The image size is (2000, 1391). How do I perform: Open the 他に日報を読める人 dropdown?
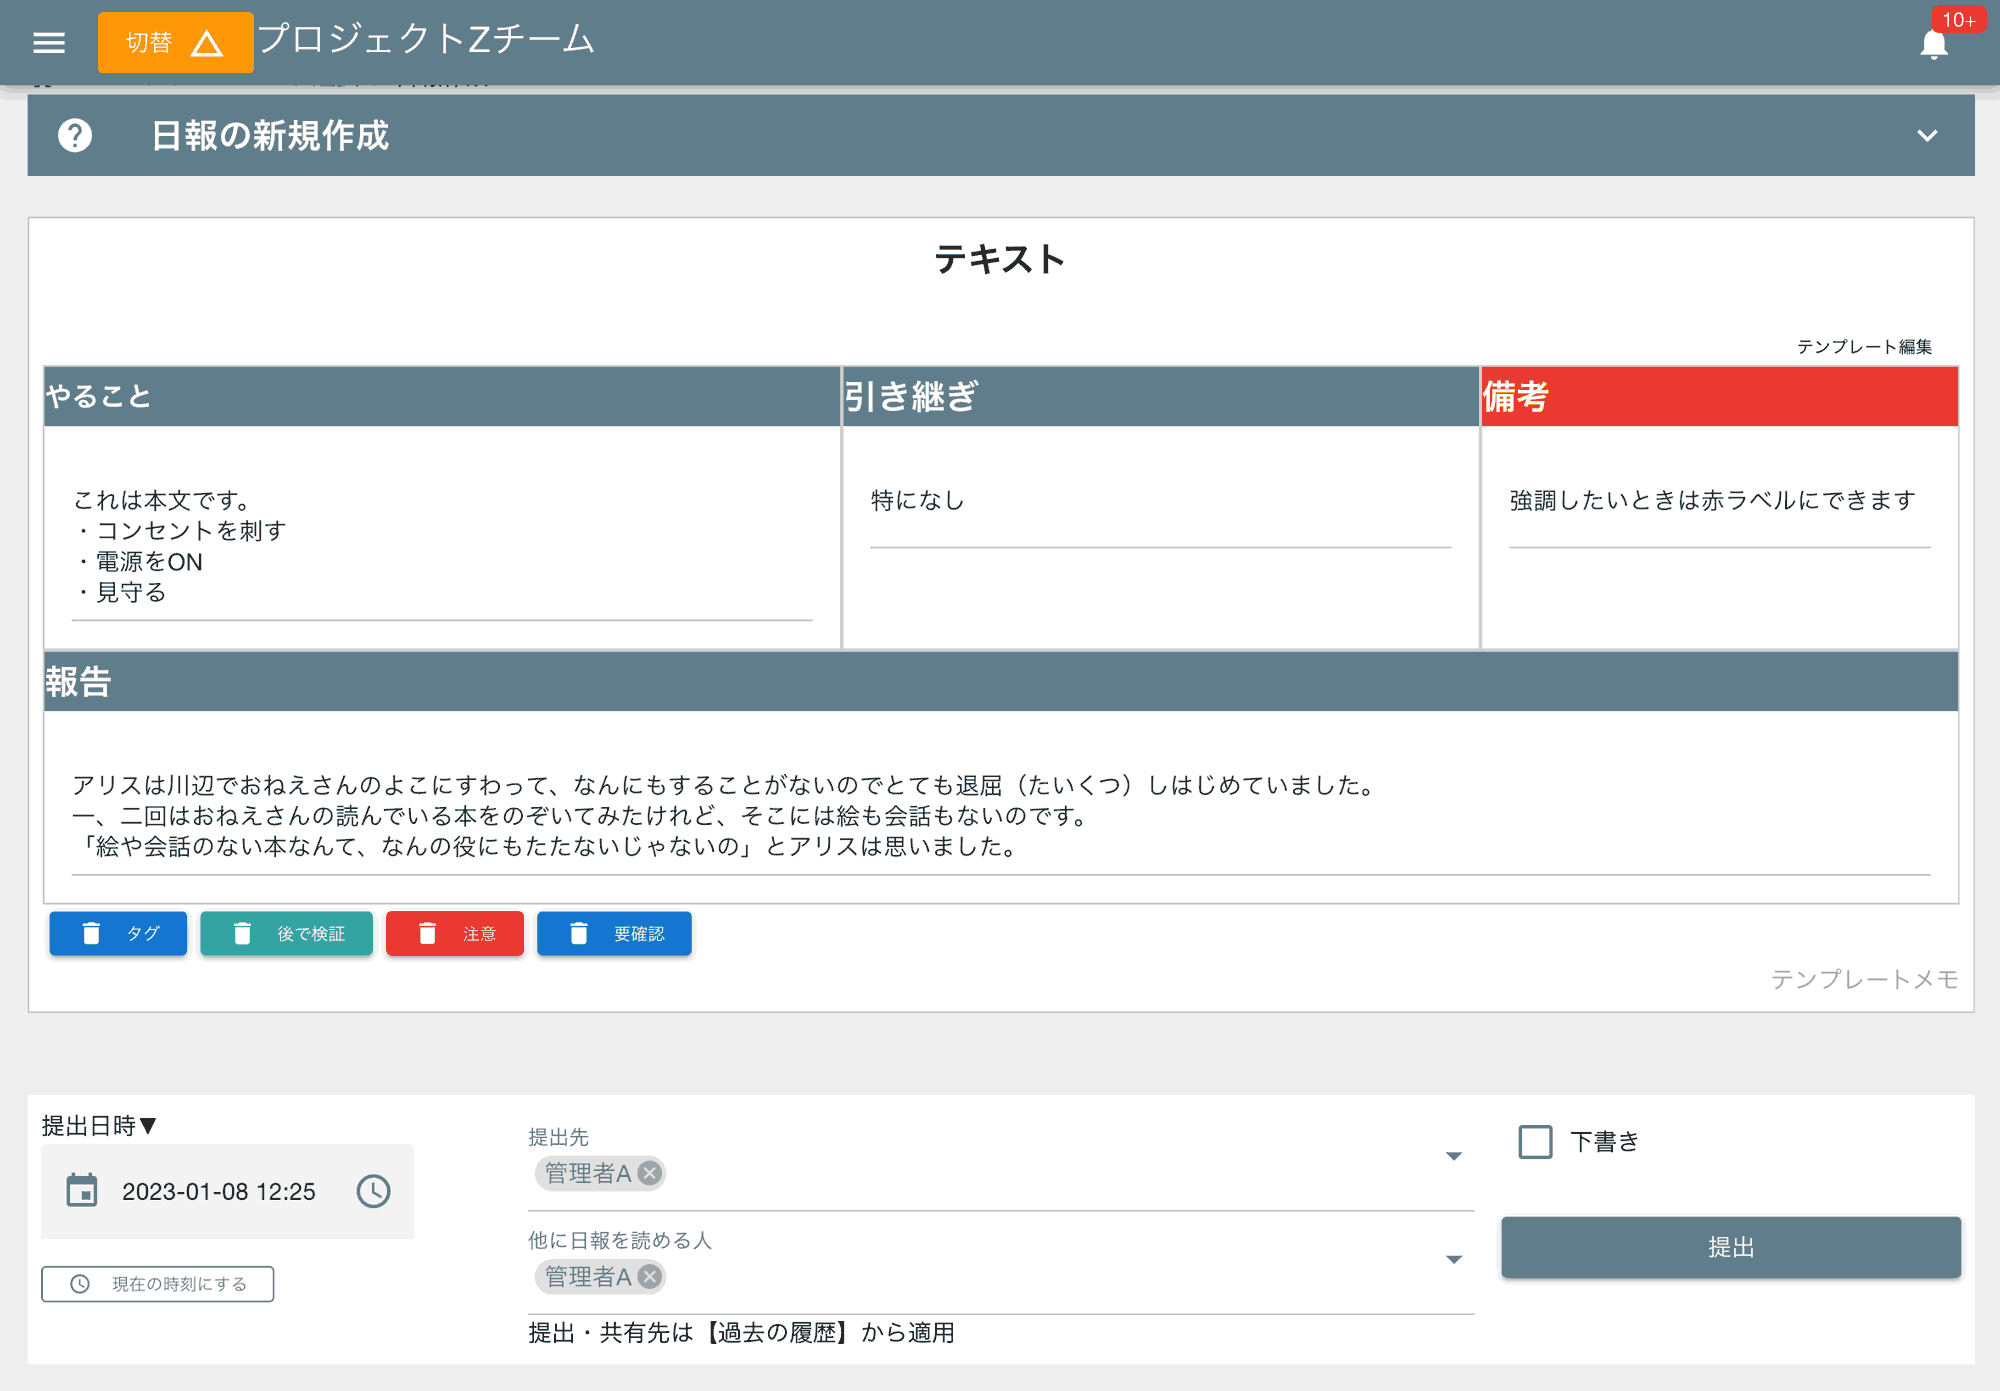pos(1452,1258)
